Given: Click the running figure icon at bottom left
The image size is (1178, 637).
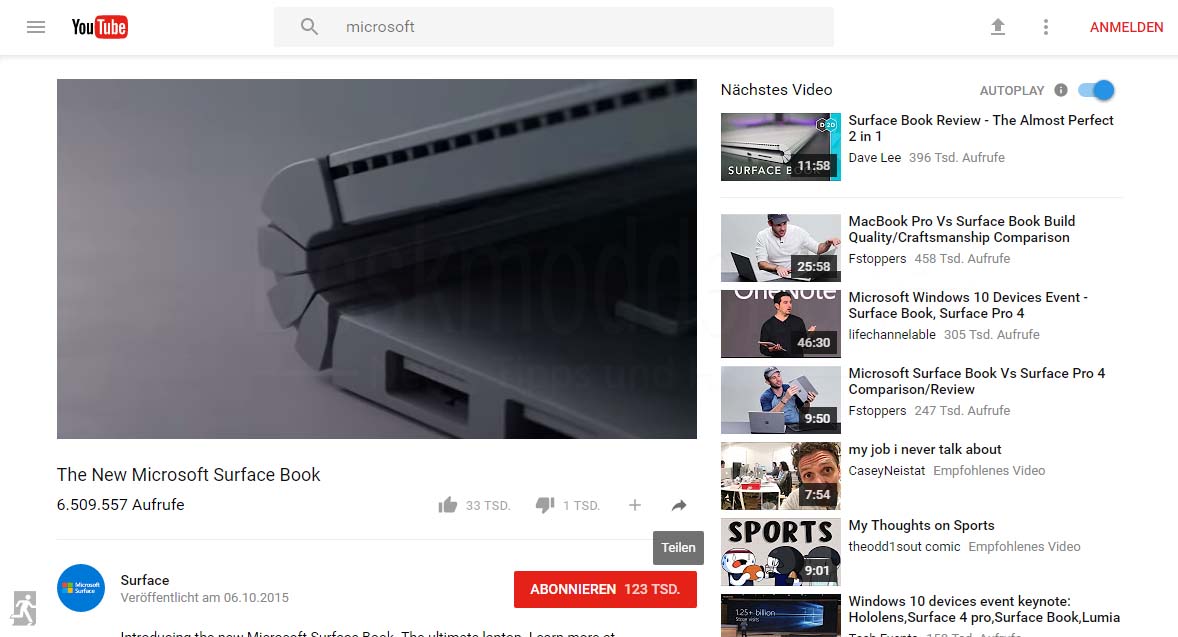Looking at the screenshot, I should click(24, 608).
